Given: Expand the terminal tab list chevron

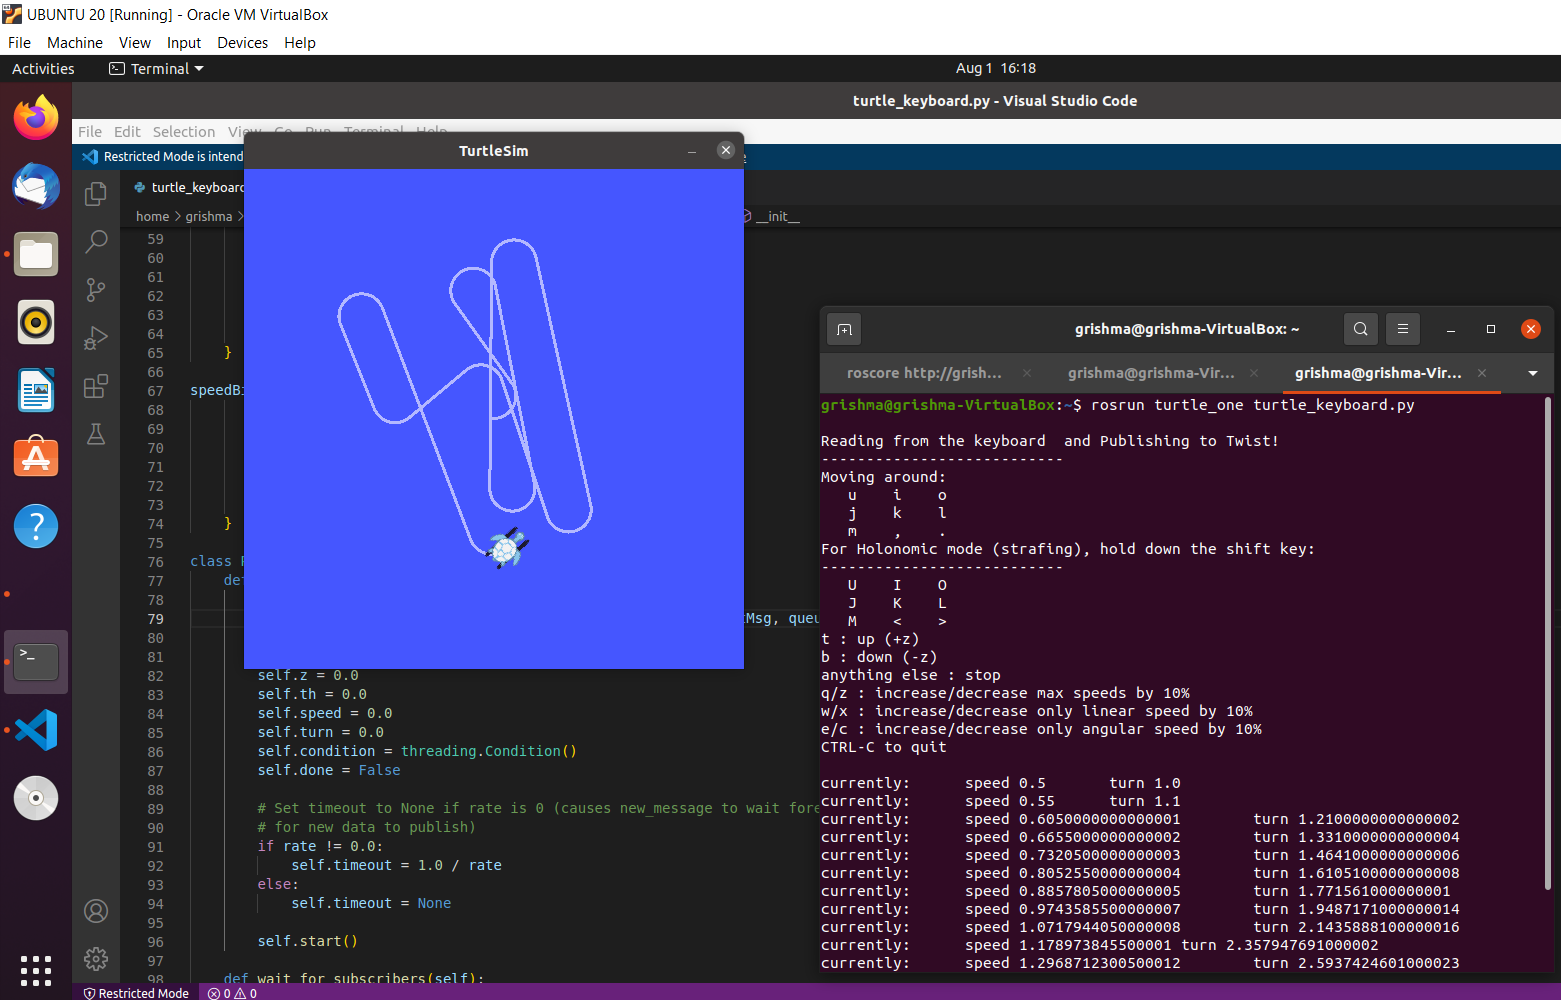Looking at the screenshot, I should coord(1532,373).
